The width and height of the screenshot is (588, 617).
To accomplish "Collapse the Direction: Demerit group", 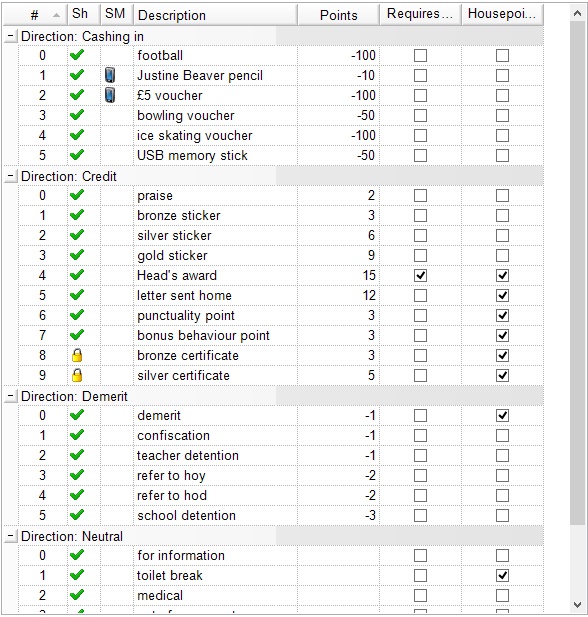I will pyautogui.click(x=11, y=396).
